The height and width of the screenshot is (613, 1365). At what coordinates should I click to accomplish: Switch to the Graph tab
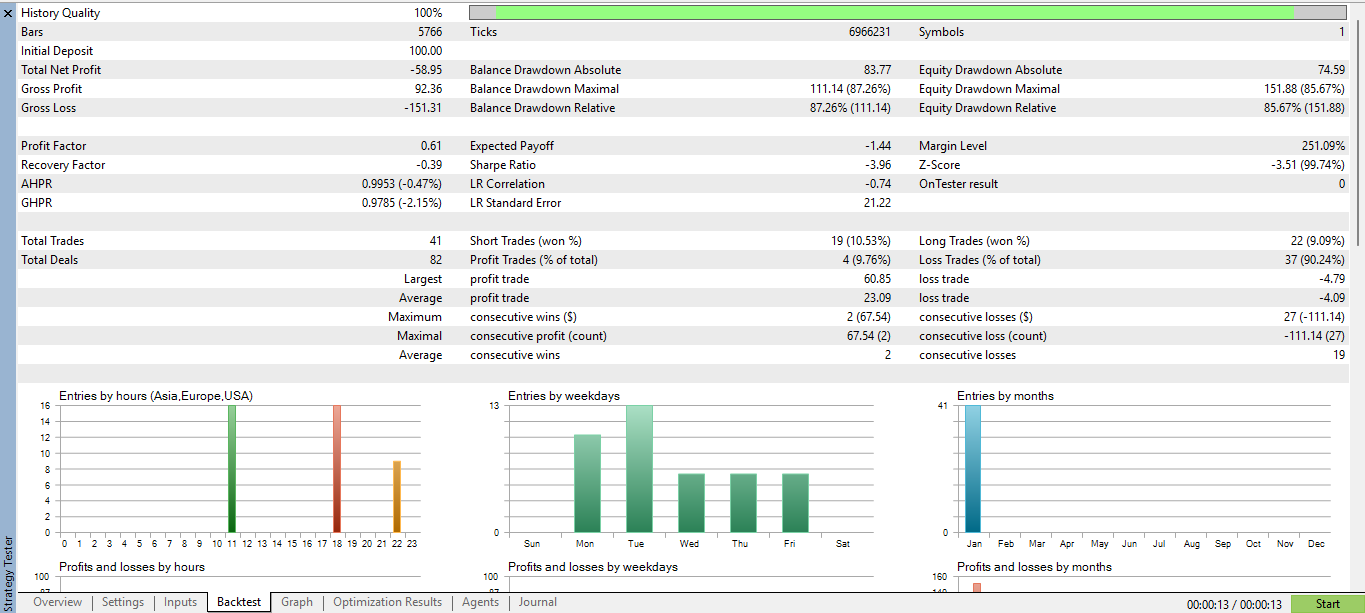coord(297,602)
